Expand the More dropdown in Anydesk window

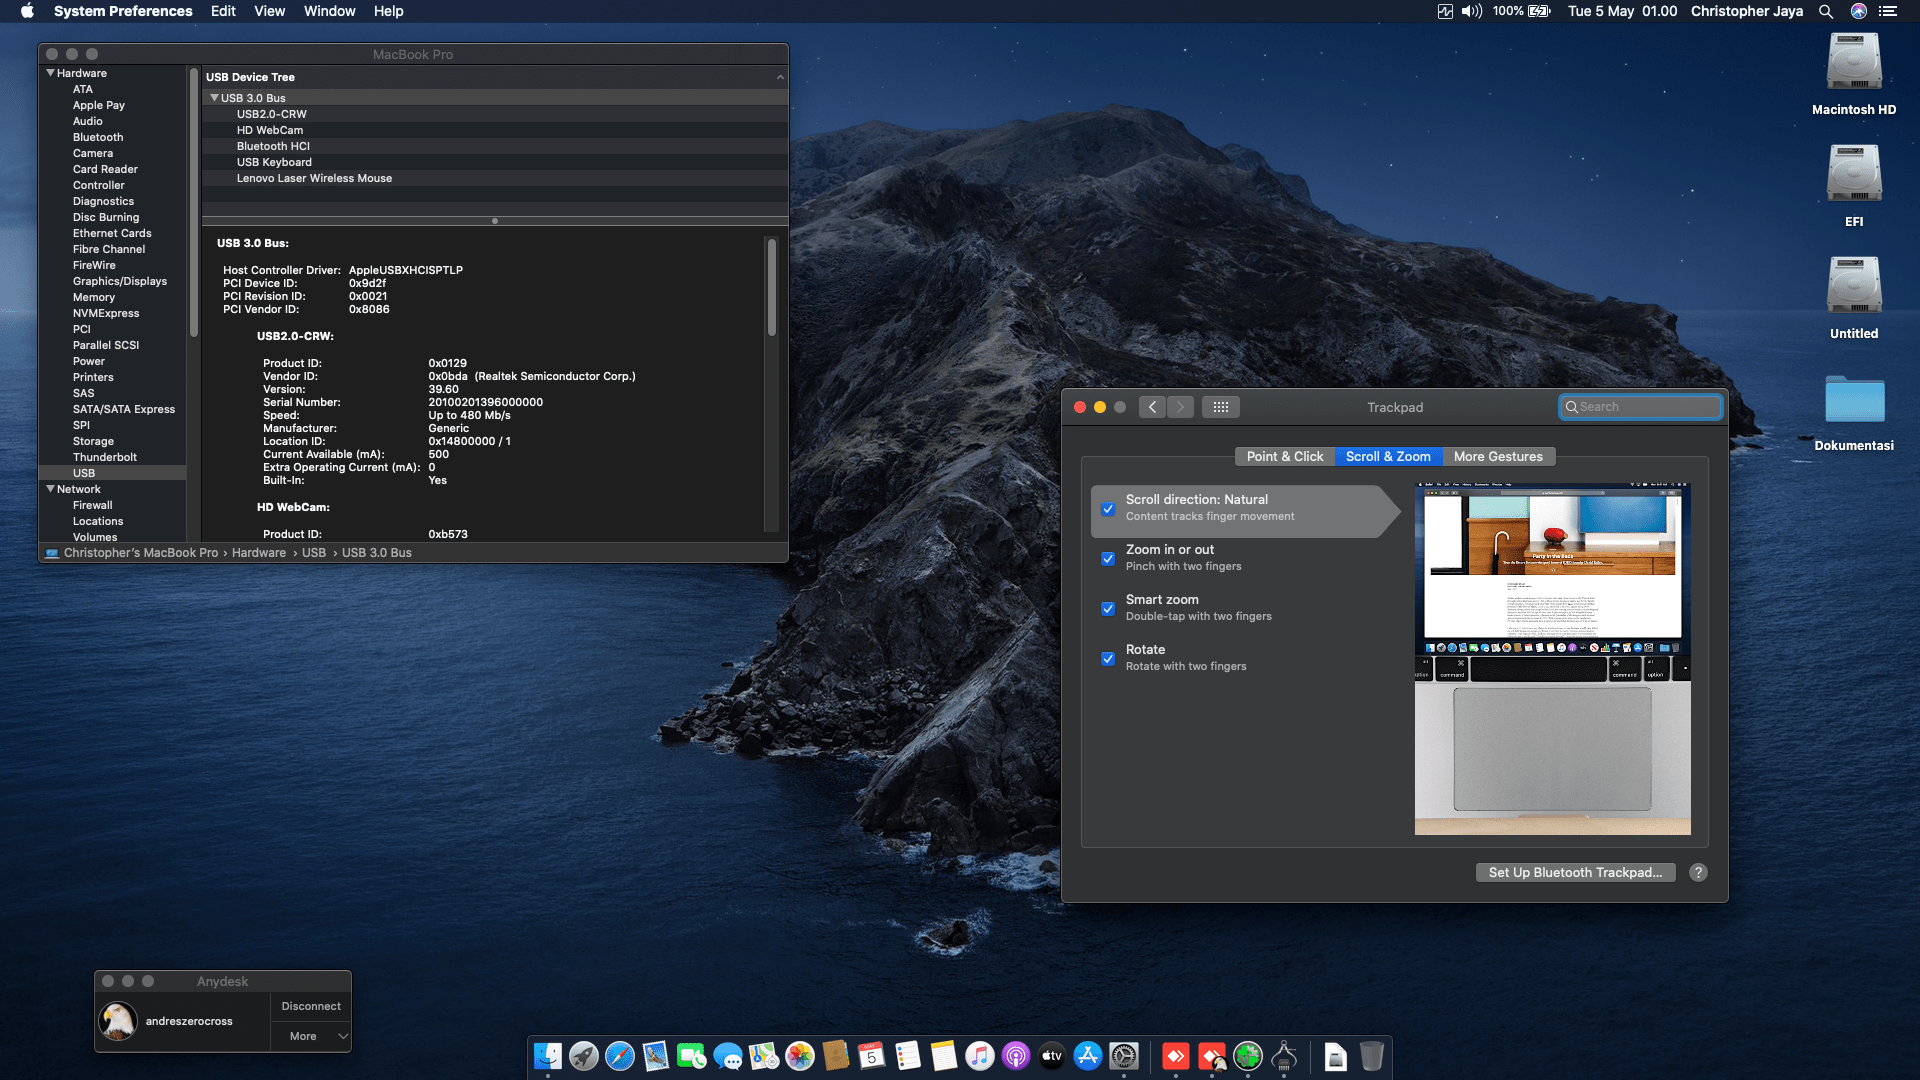[x=311, y=1036]
